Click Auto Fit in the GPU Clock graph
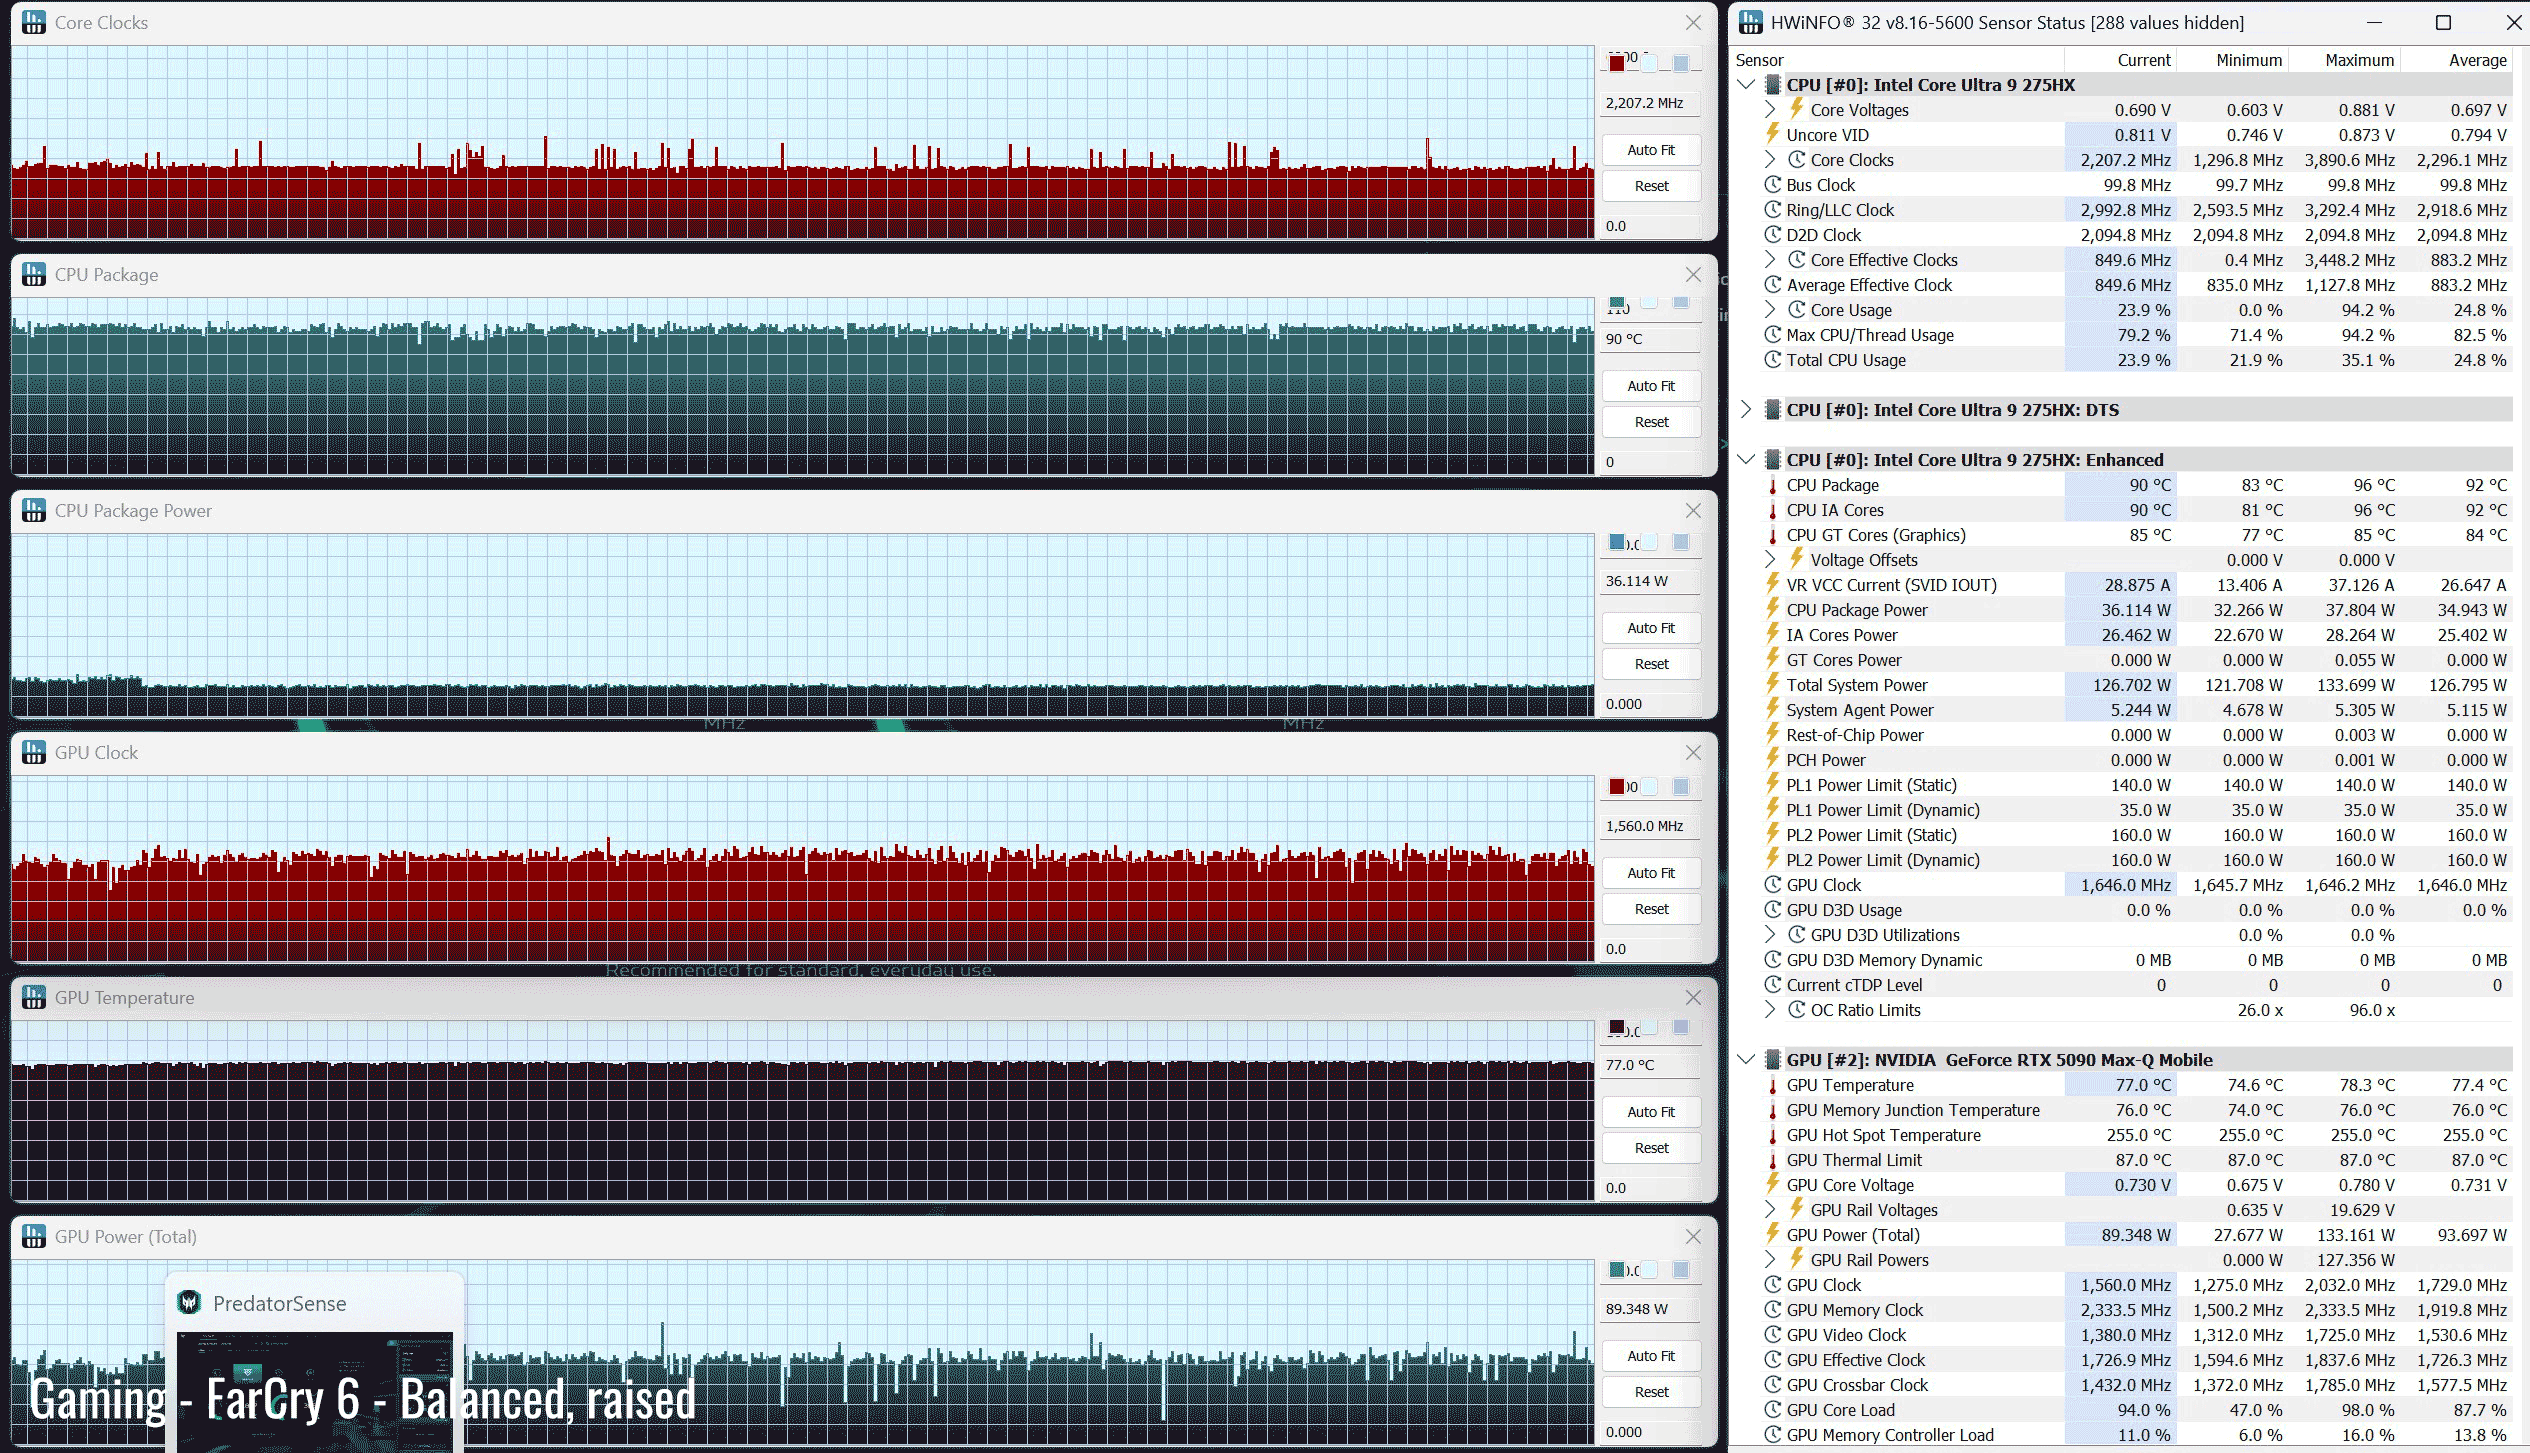The image size is (2530, 1453). point(1651,873)
